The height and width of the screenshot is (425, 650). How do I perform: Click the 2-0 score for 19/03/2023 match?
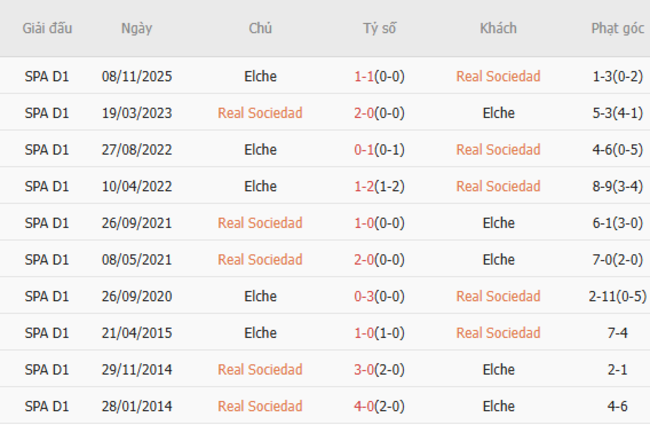pyautogui.click(x=364, y=113)
